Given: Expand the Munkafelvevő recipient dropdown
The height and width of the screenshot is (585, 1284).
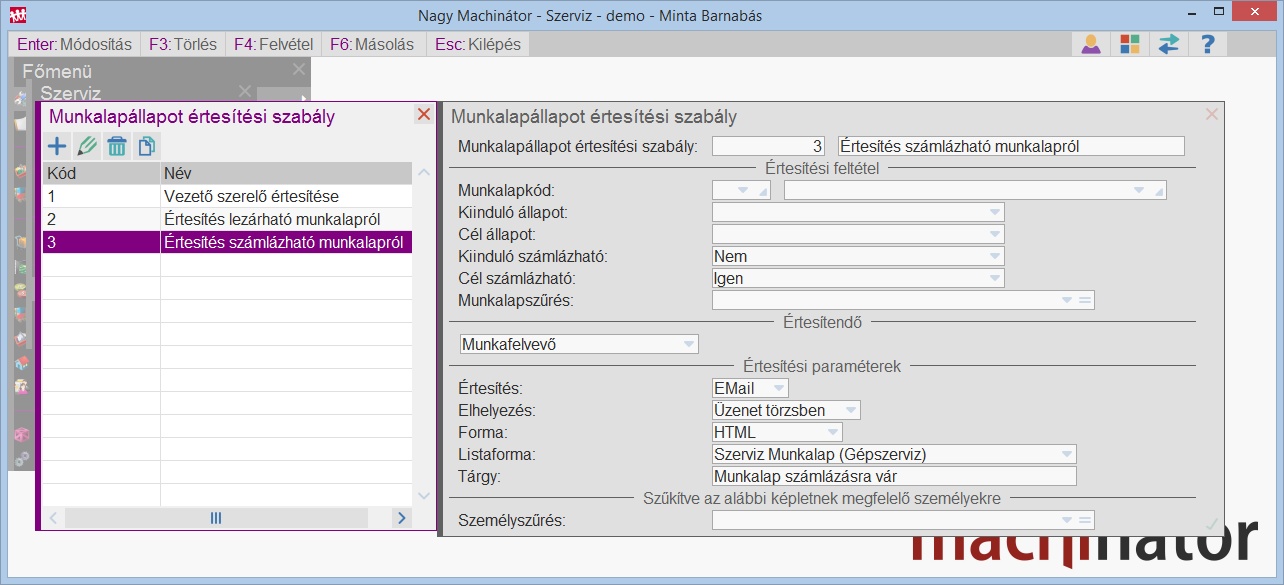Looking at the screenshot, I should (x=688, y=344).
